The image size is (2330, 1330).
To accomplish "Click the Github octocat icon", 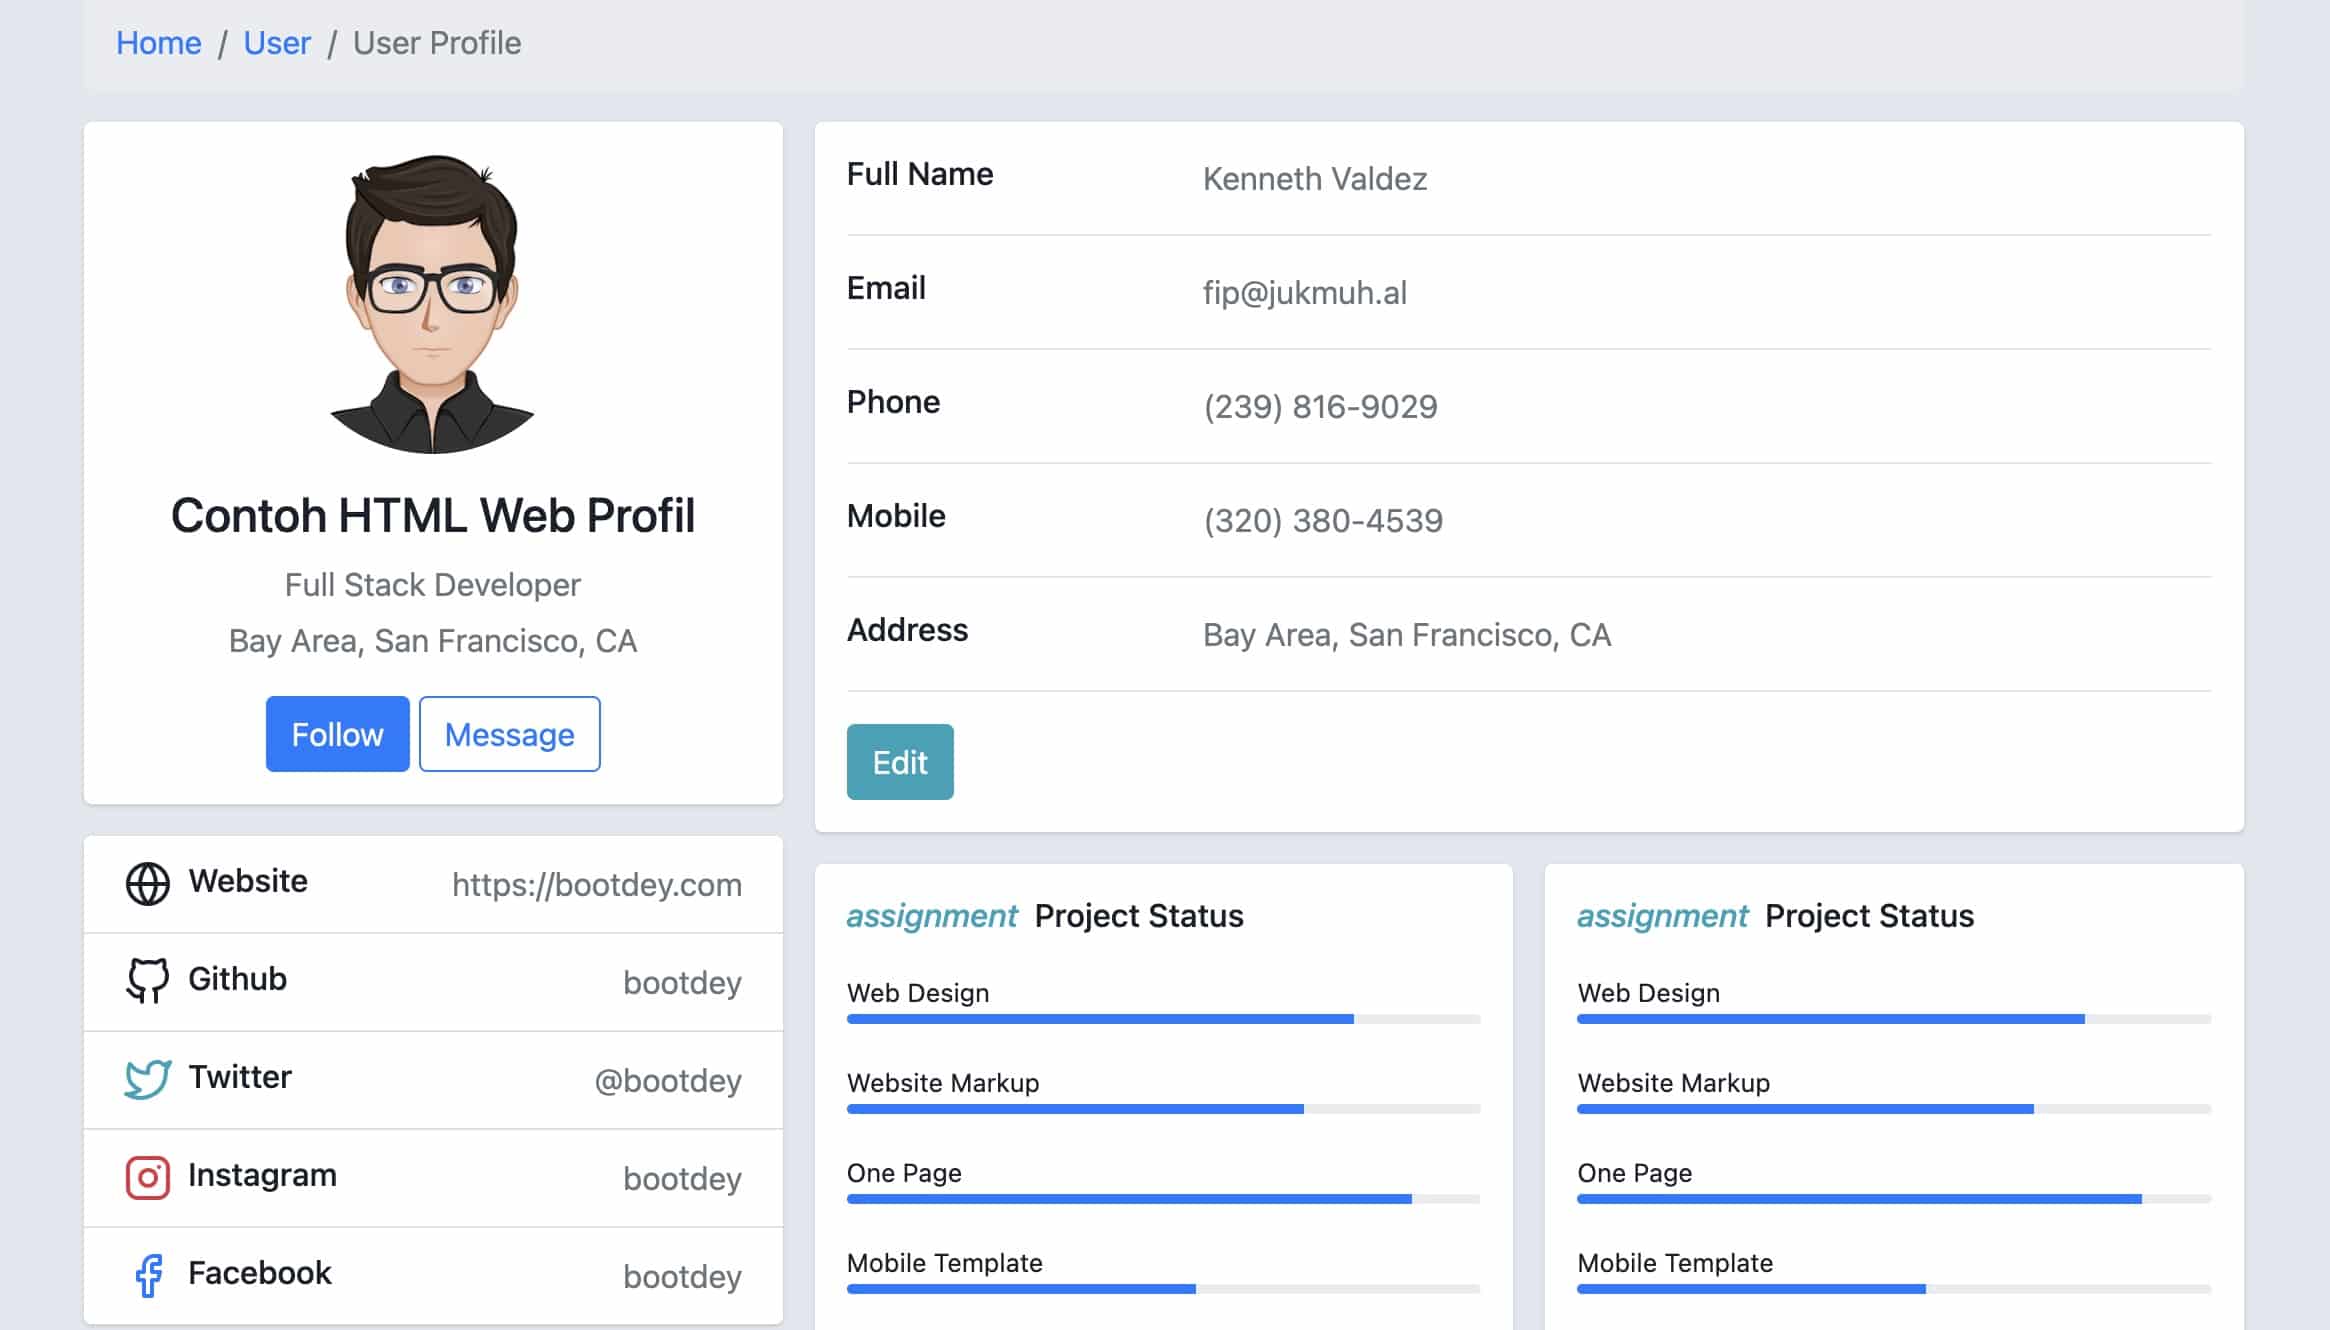I will pos(147,980).
